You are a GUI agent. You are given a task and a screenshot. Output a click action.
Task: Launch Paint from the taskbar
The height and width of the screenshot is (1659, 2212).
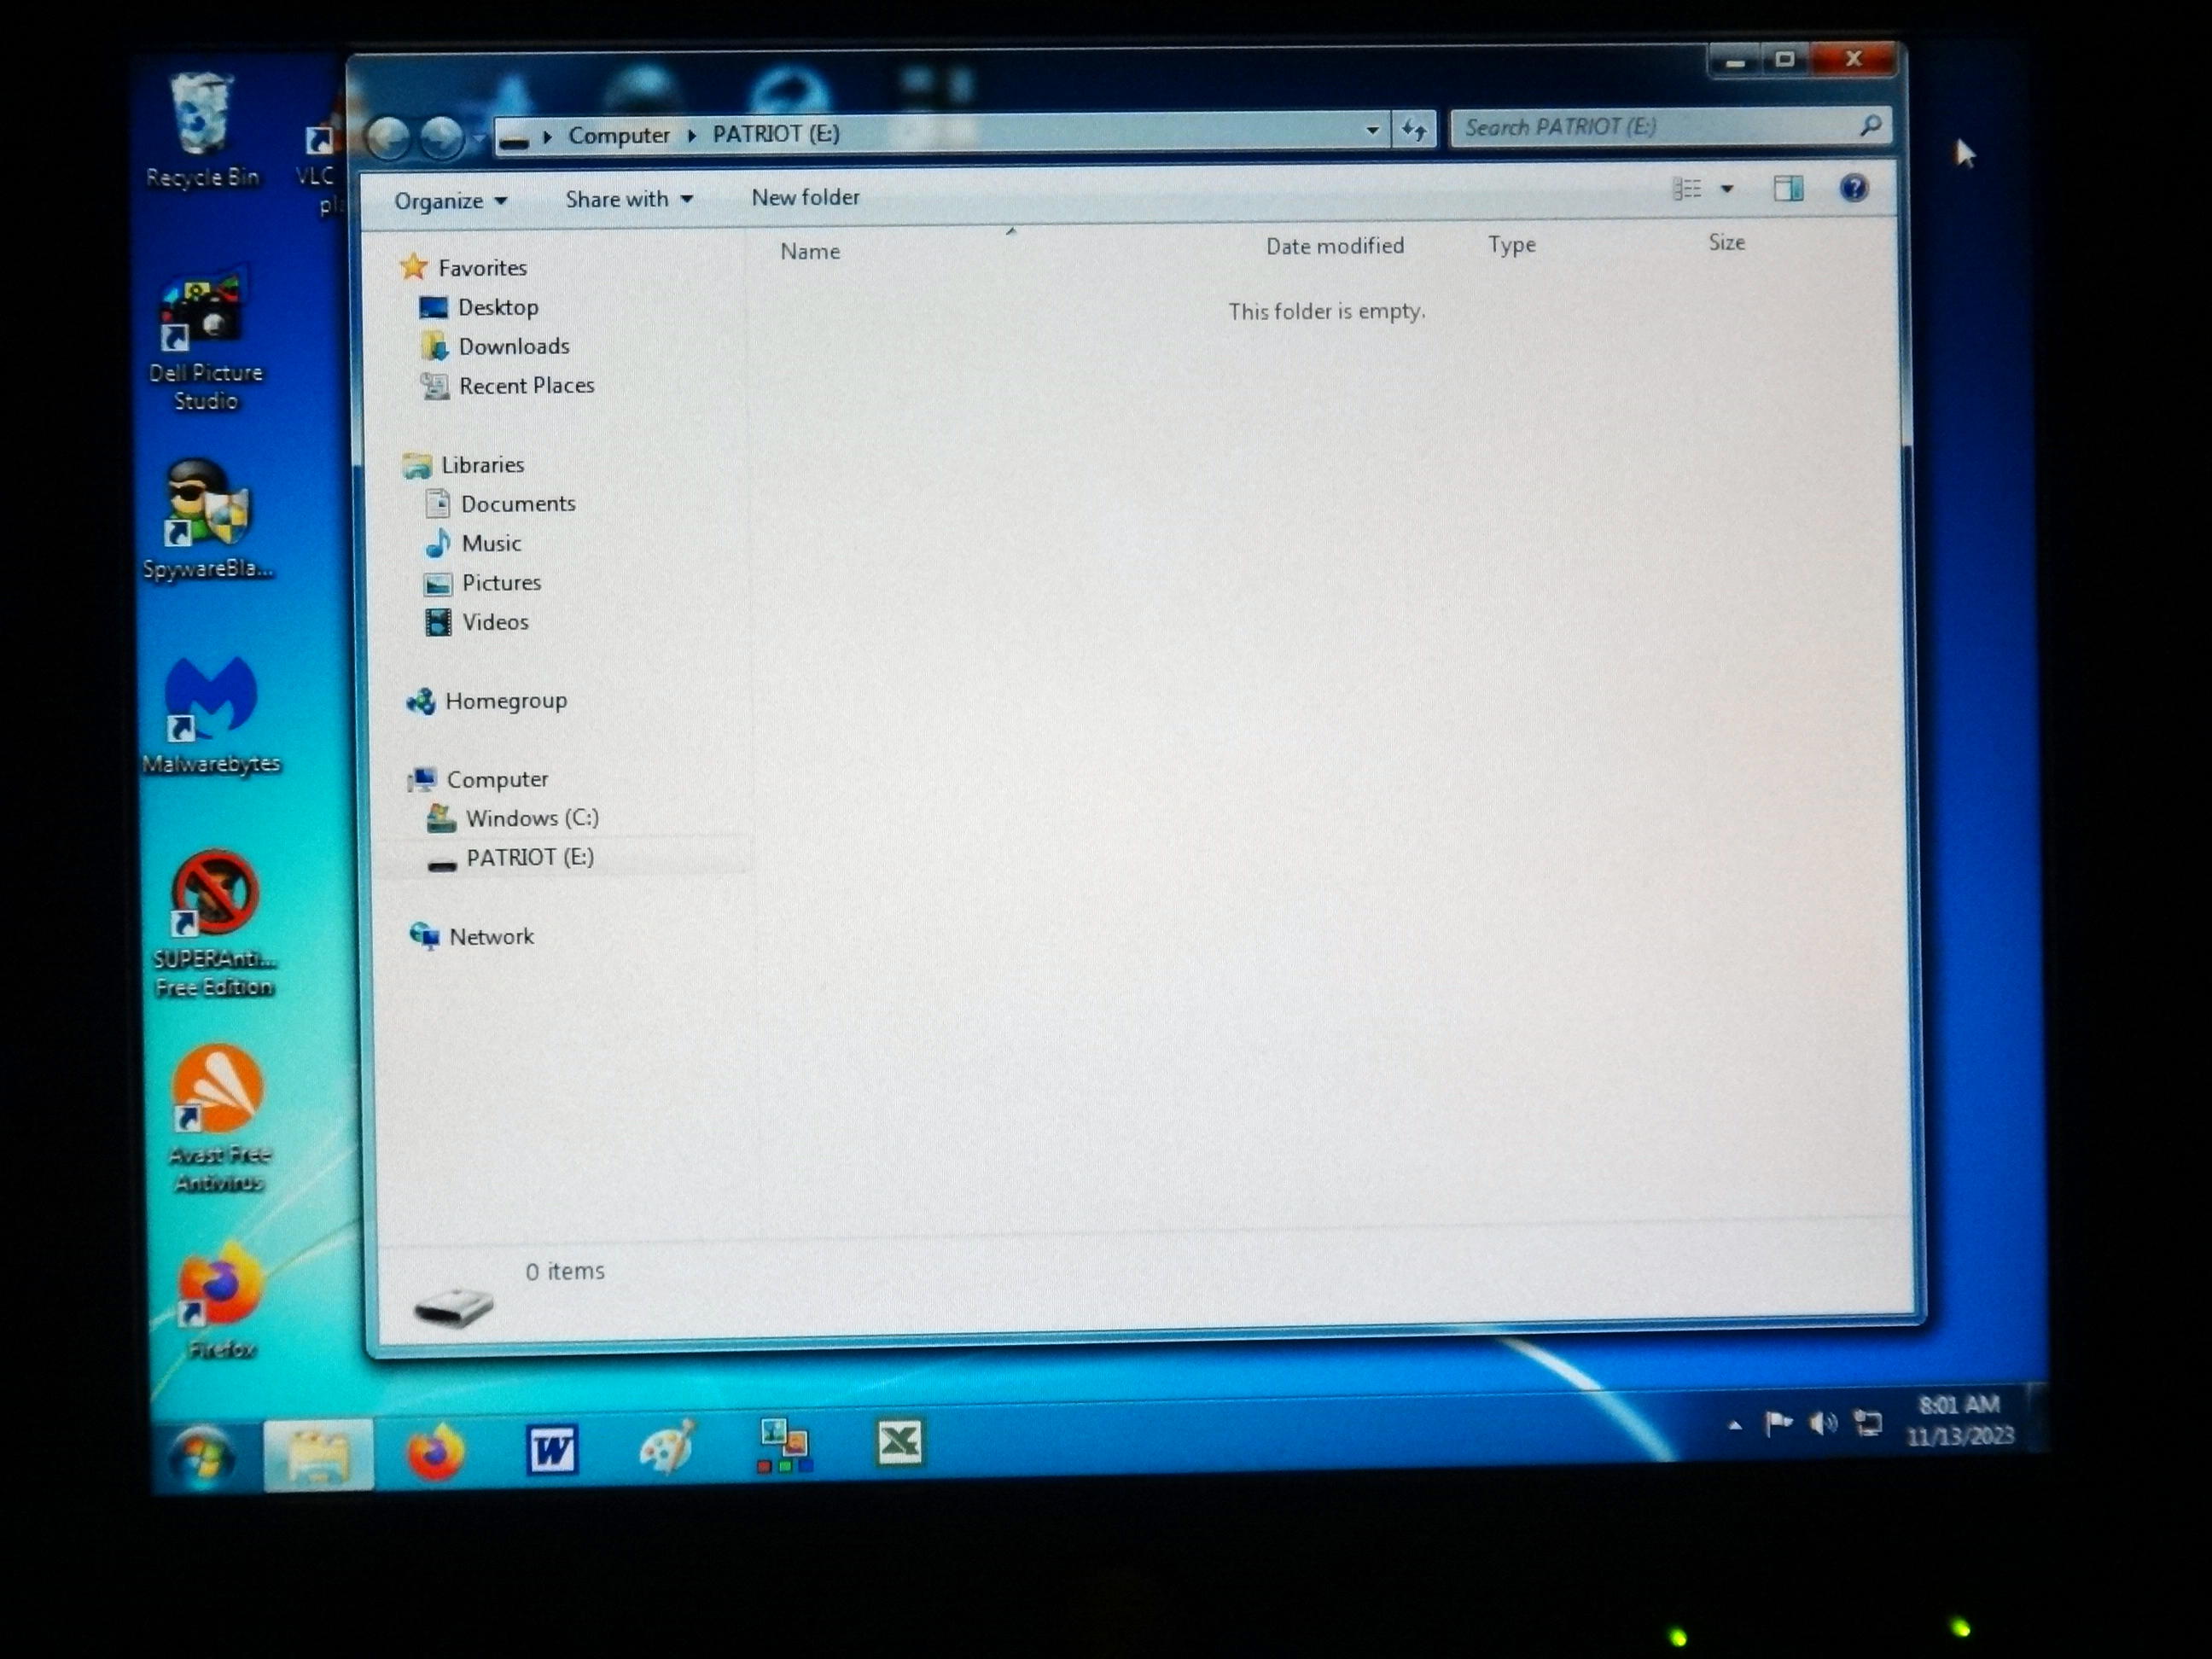coord(667,1446)
